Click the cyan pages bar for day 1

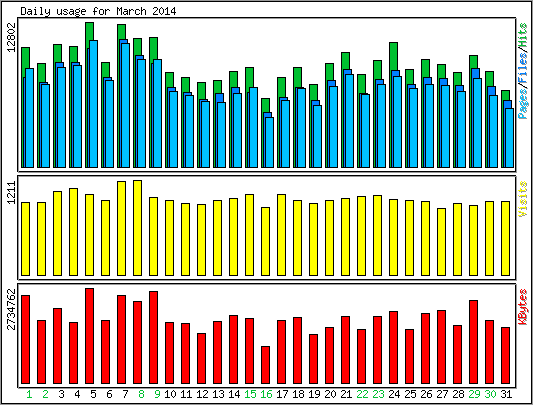point(30,118)
